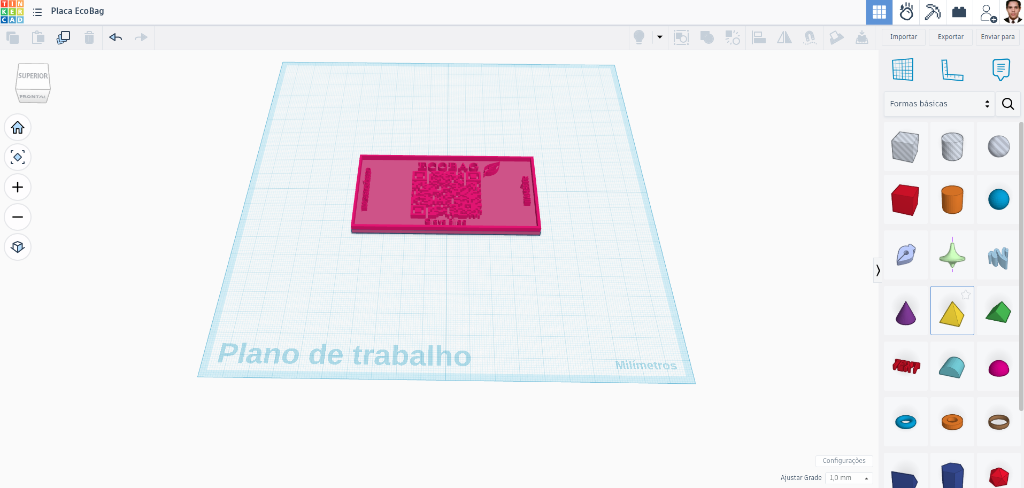Select the Ruler tool icon

(952, 69)
